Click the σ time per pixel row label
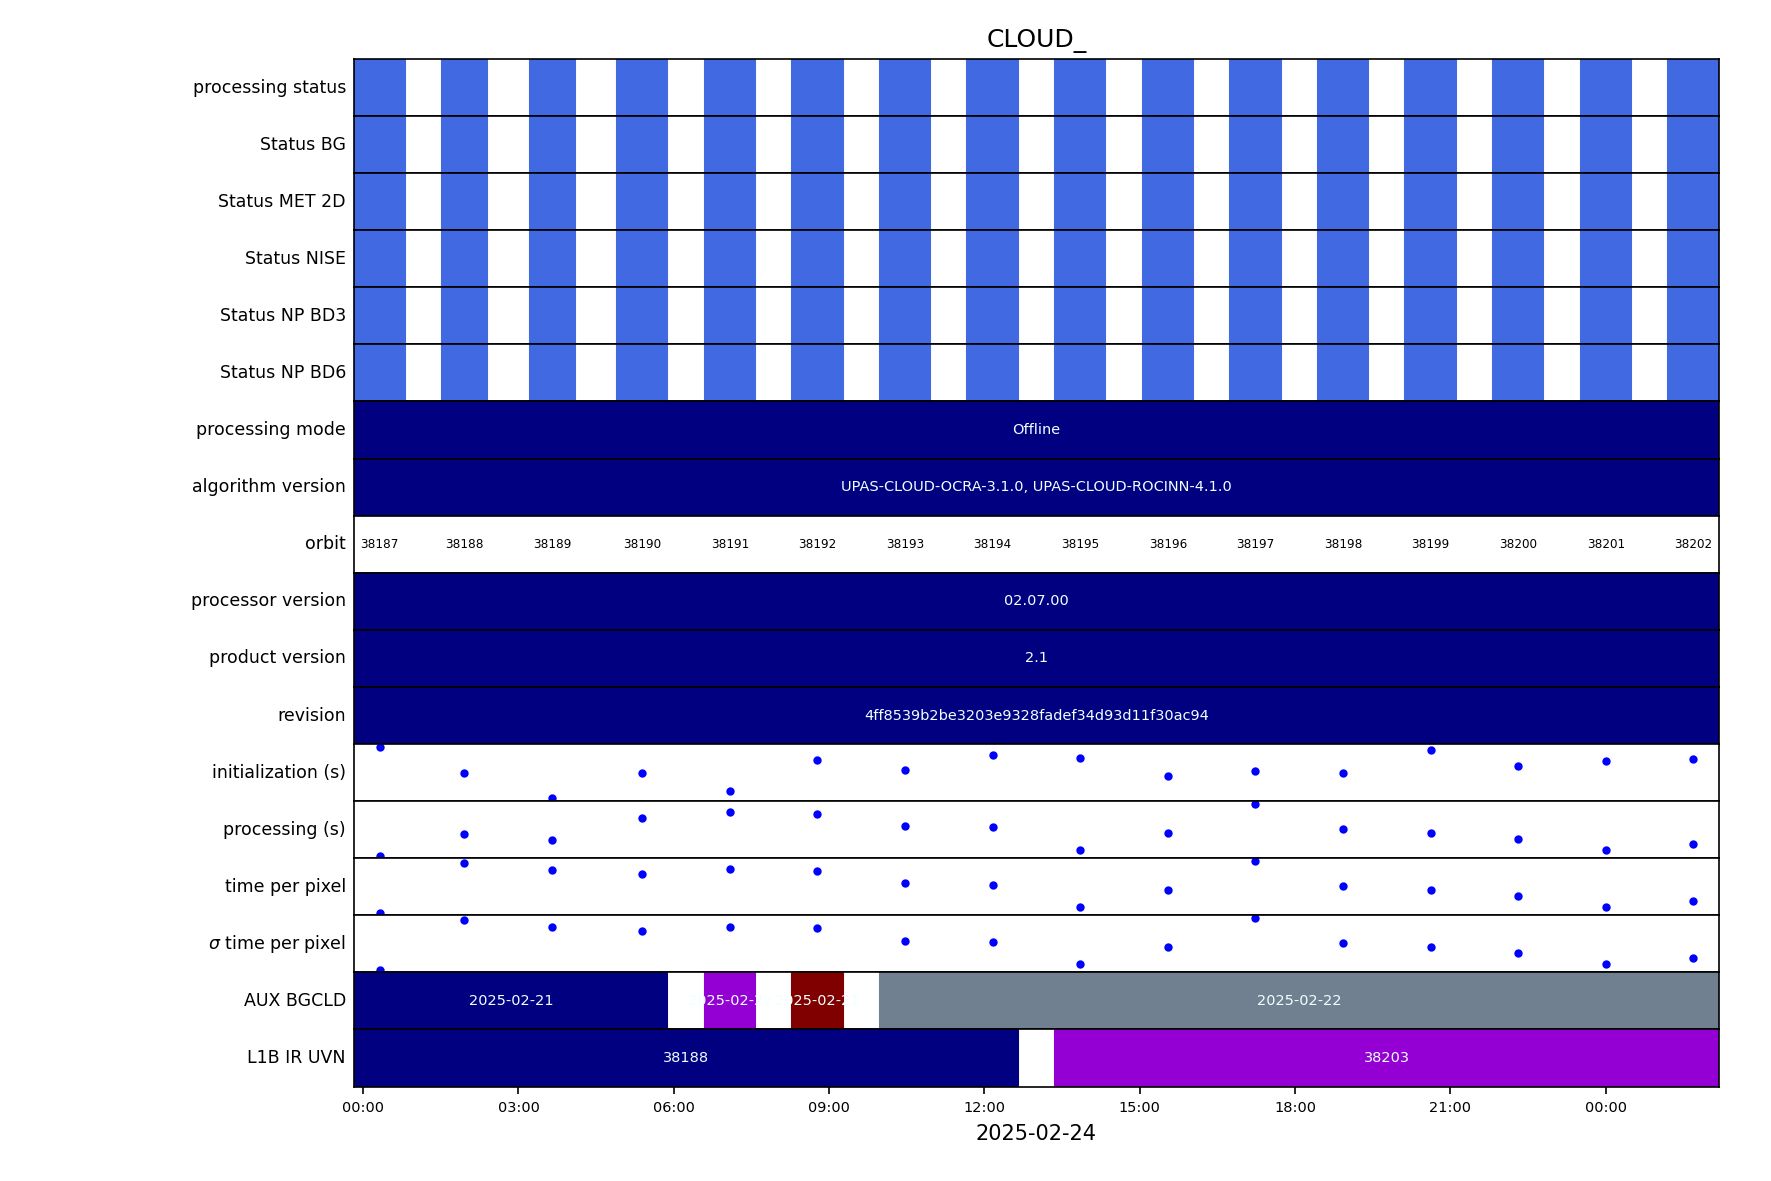Image resolution: width=1771 pixels, height=1181 pixels. [277, 944]
